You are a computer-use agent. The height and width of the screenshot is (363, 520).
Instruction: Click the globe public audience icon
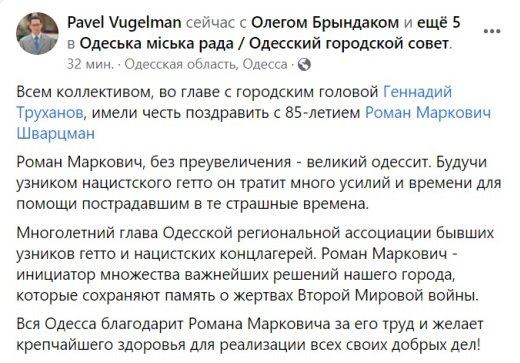click(304, 64)
